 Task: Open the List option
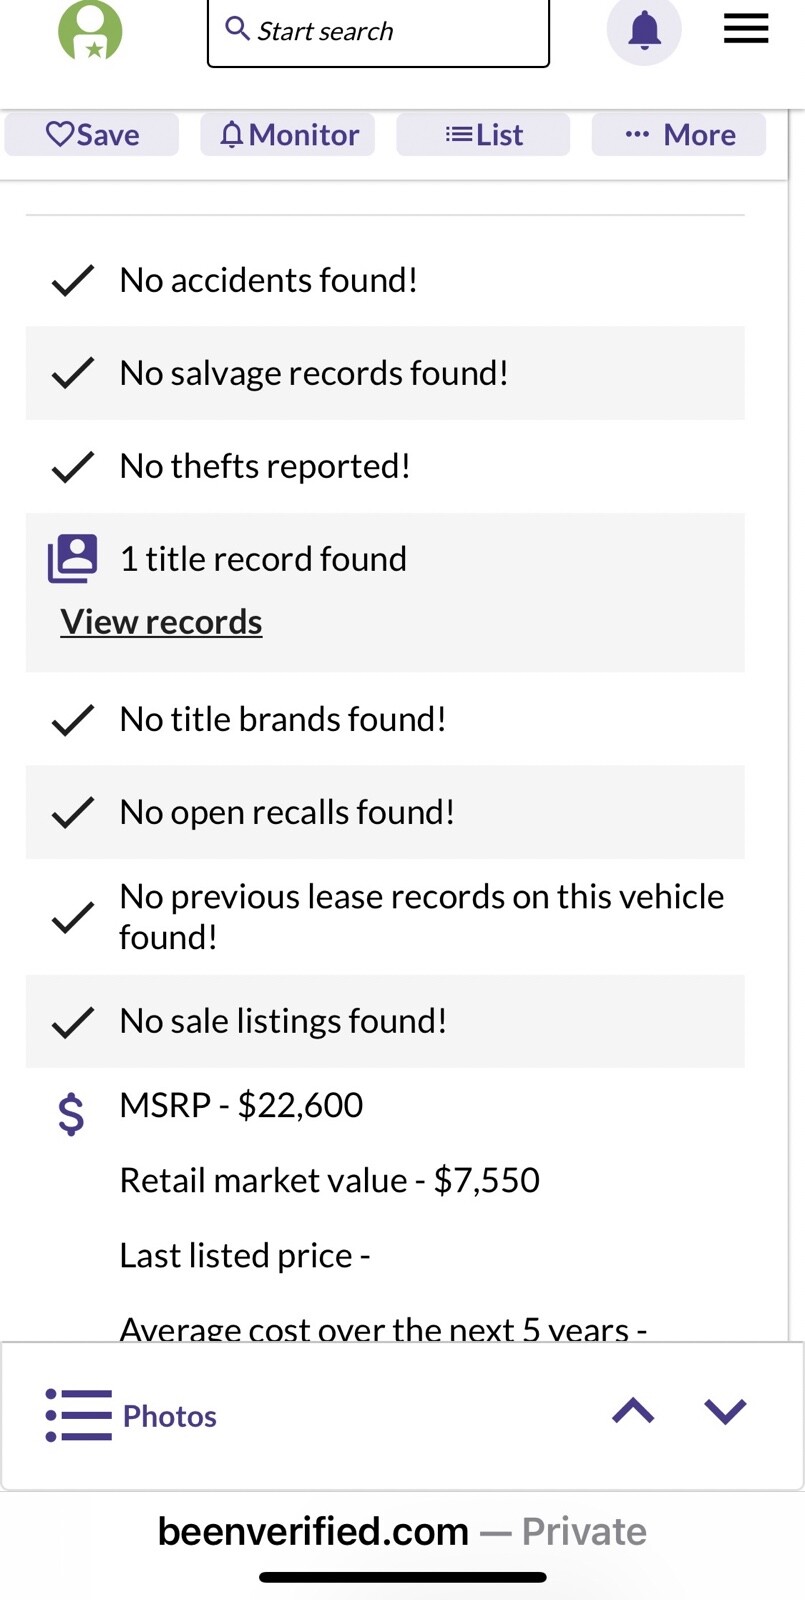tap(484, 135)
